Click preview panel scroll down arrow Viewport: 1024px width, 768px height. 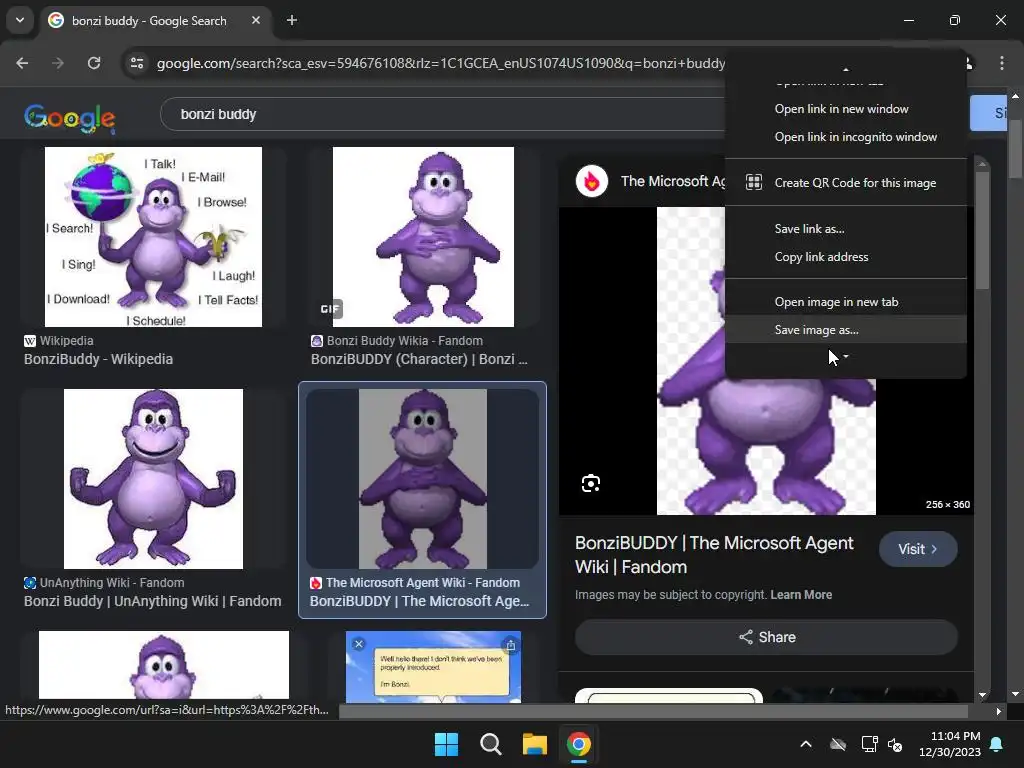click(x=982, y=696)
